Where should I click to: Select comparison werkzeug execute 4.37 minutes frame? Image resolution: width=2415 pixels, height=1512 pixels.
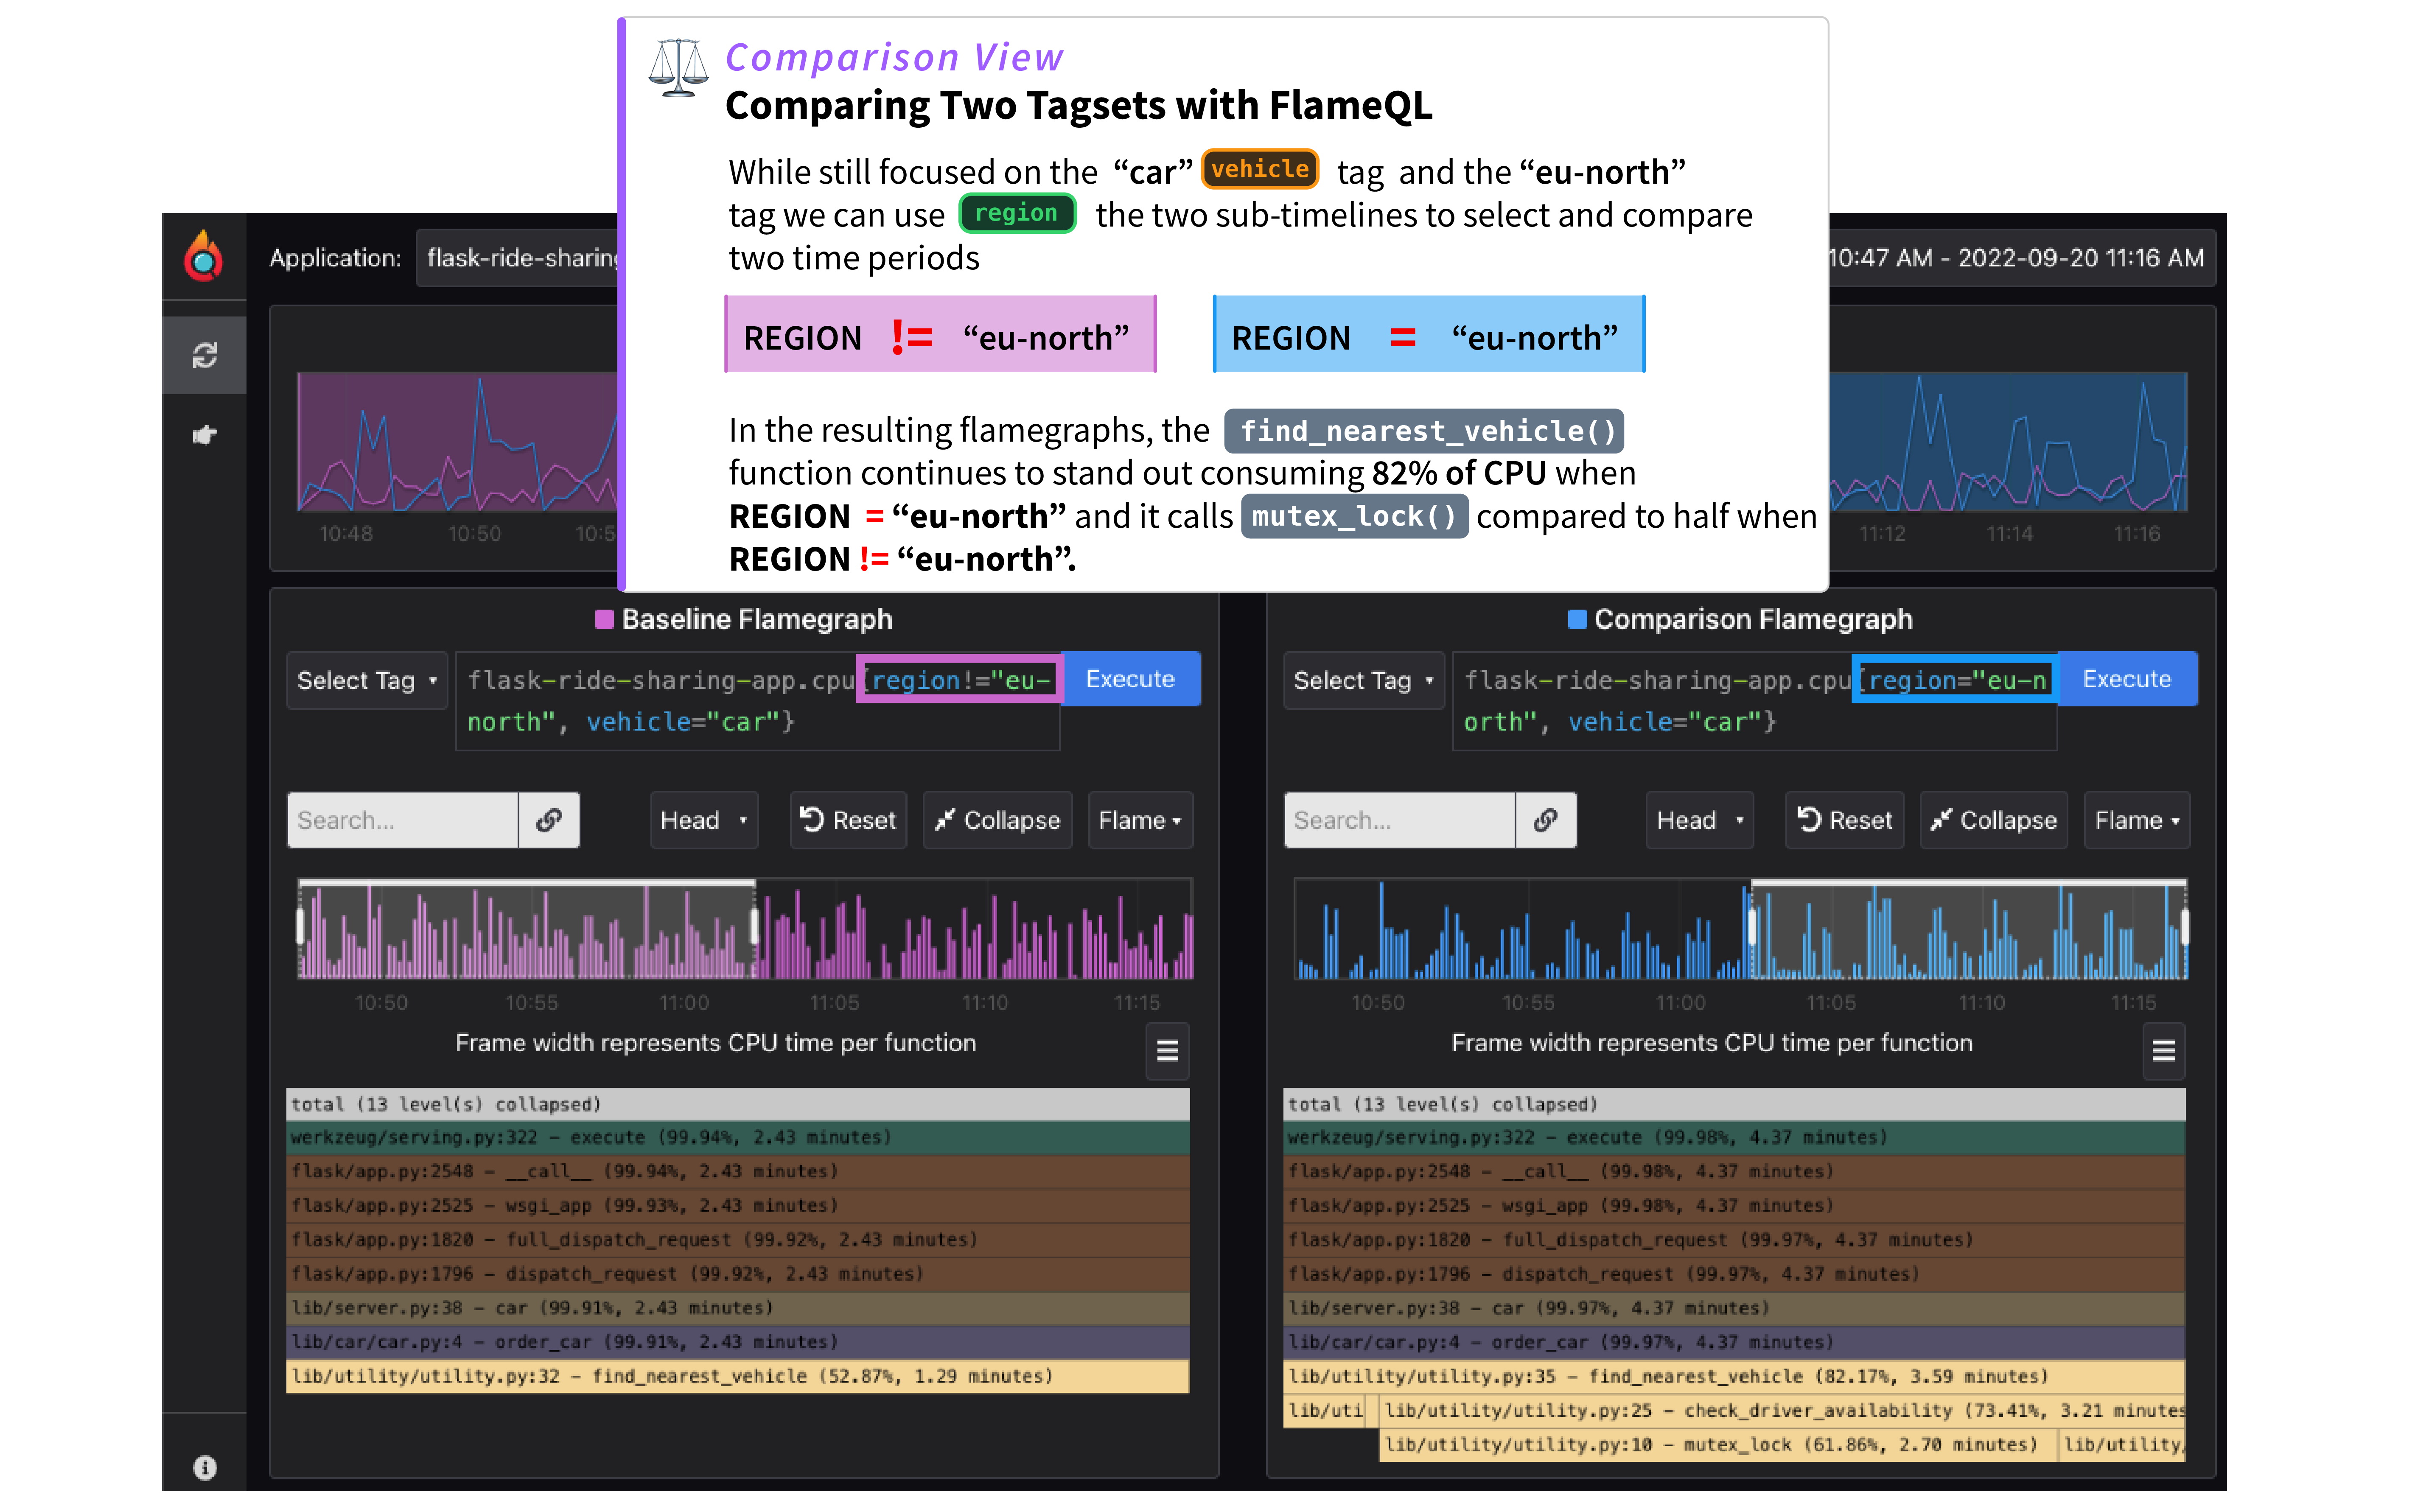click(1734, 1138)
